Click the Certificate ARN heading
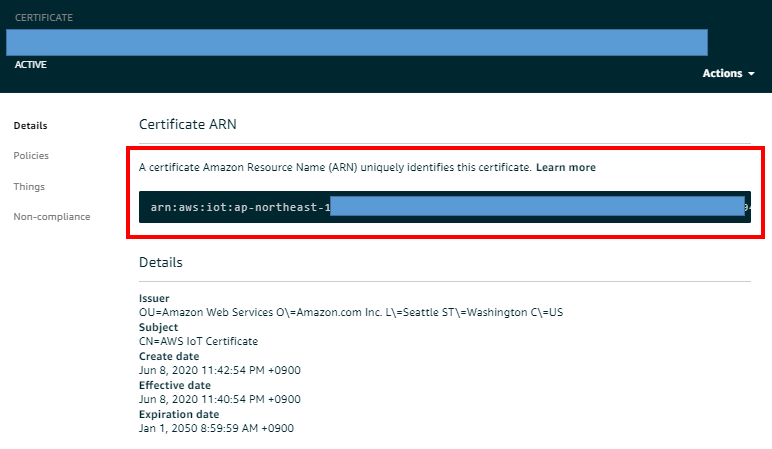The image size is (772, 449). click(188, 124)
